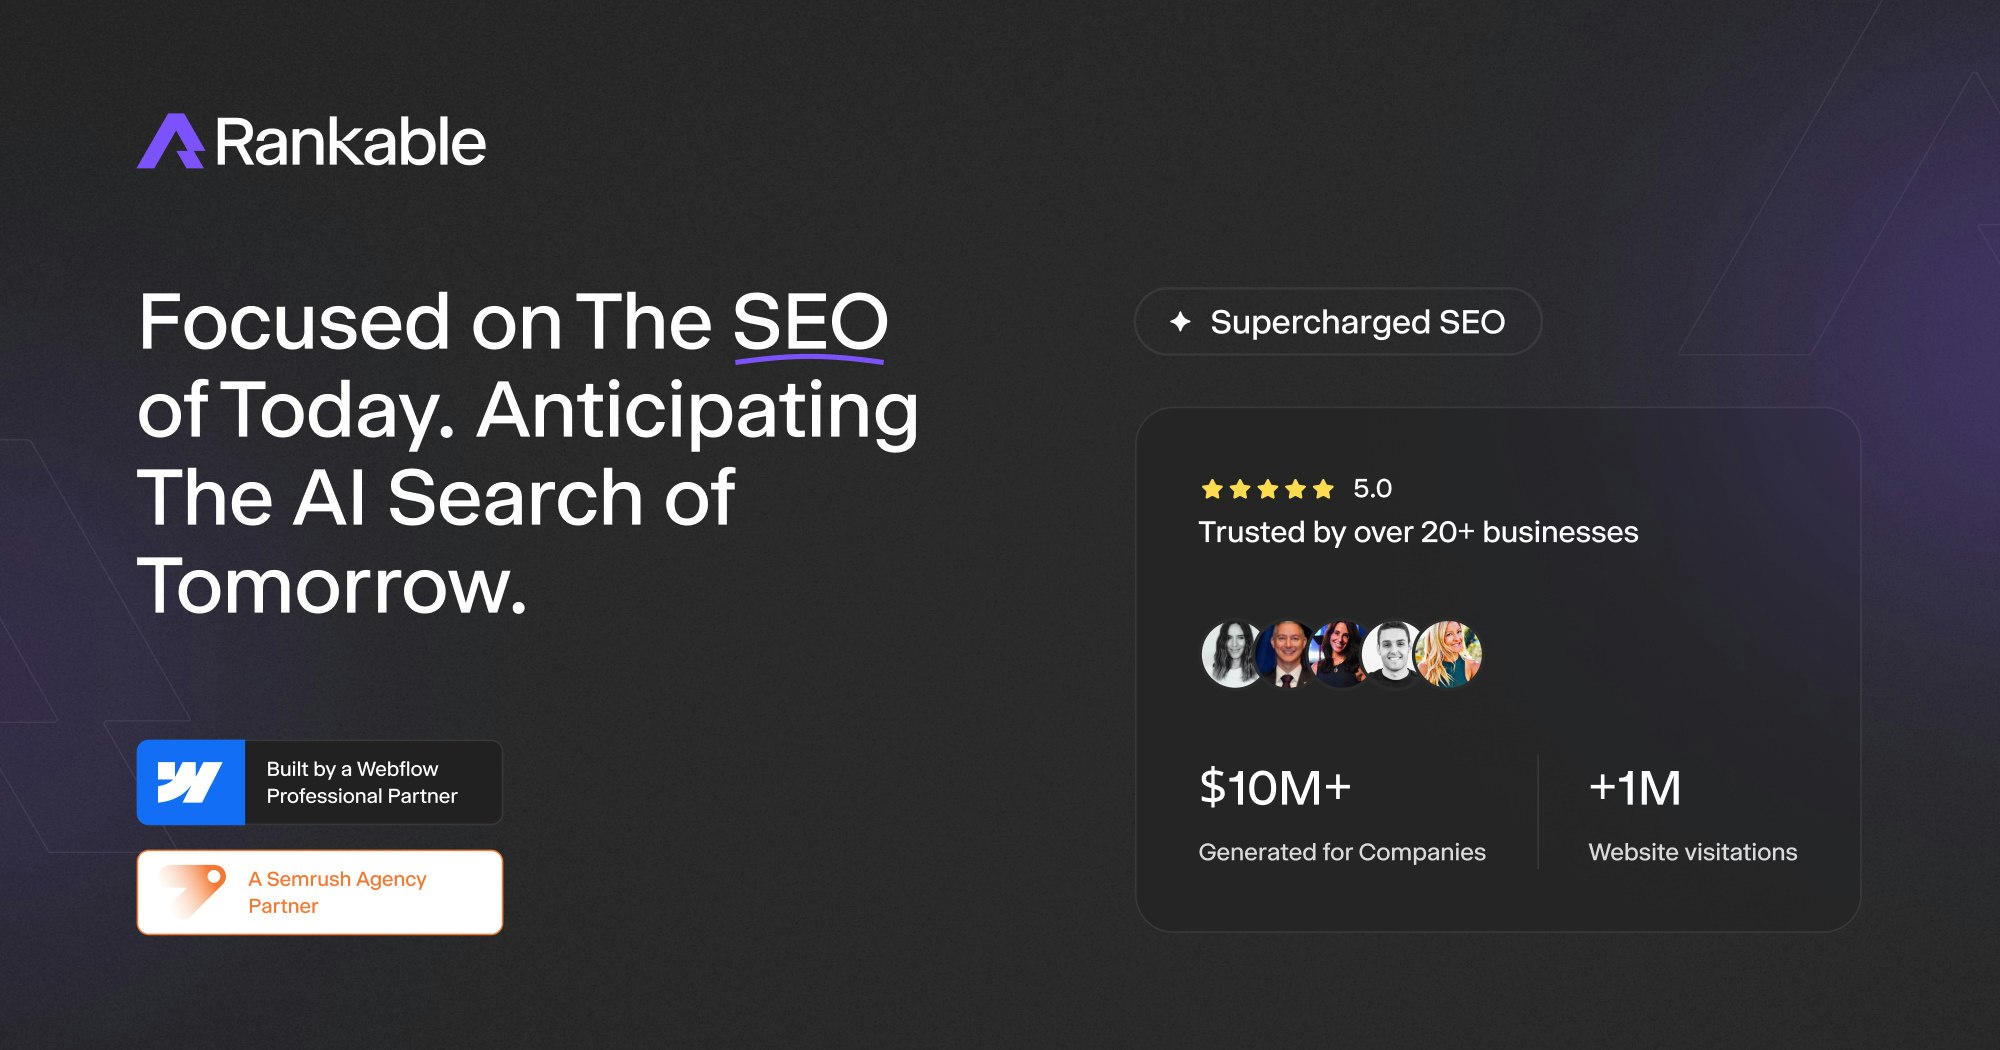Click the first yellow rating star
Viewport: 2000px width, 1050px height.
click(x=1212, y=489)
